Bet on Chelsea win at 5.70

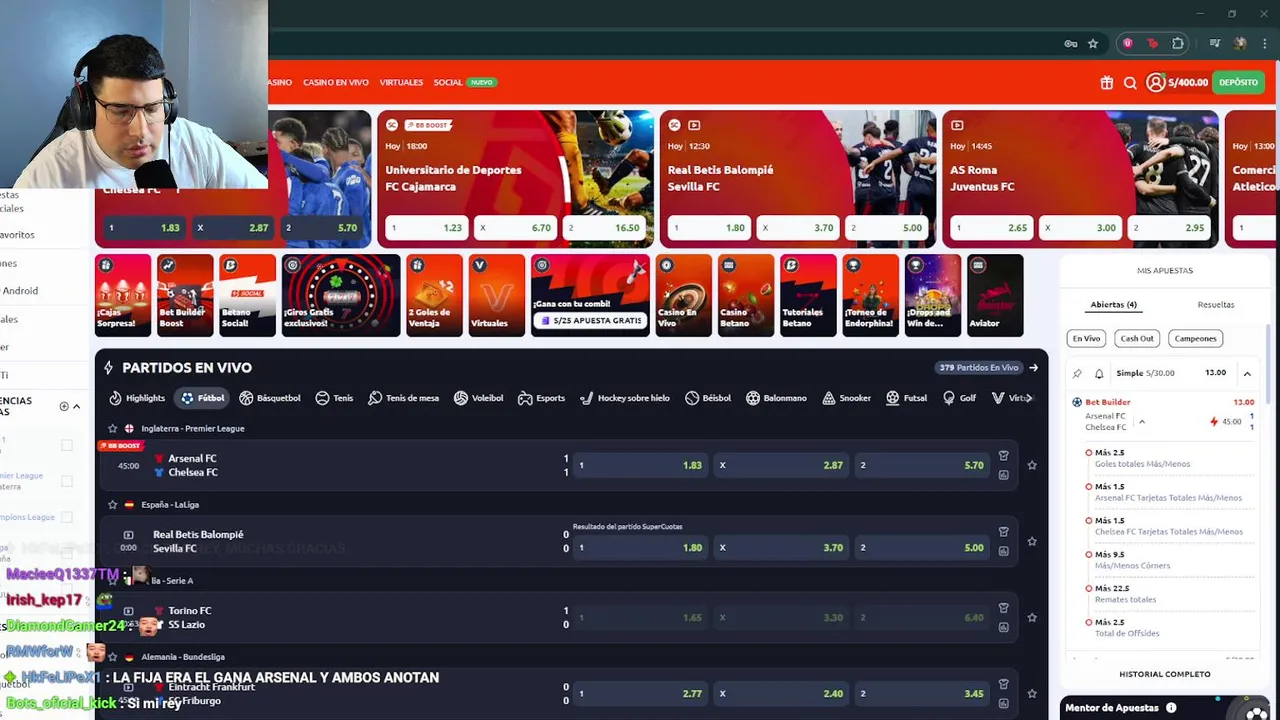(x=922, y=465)
